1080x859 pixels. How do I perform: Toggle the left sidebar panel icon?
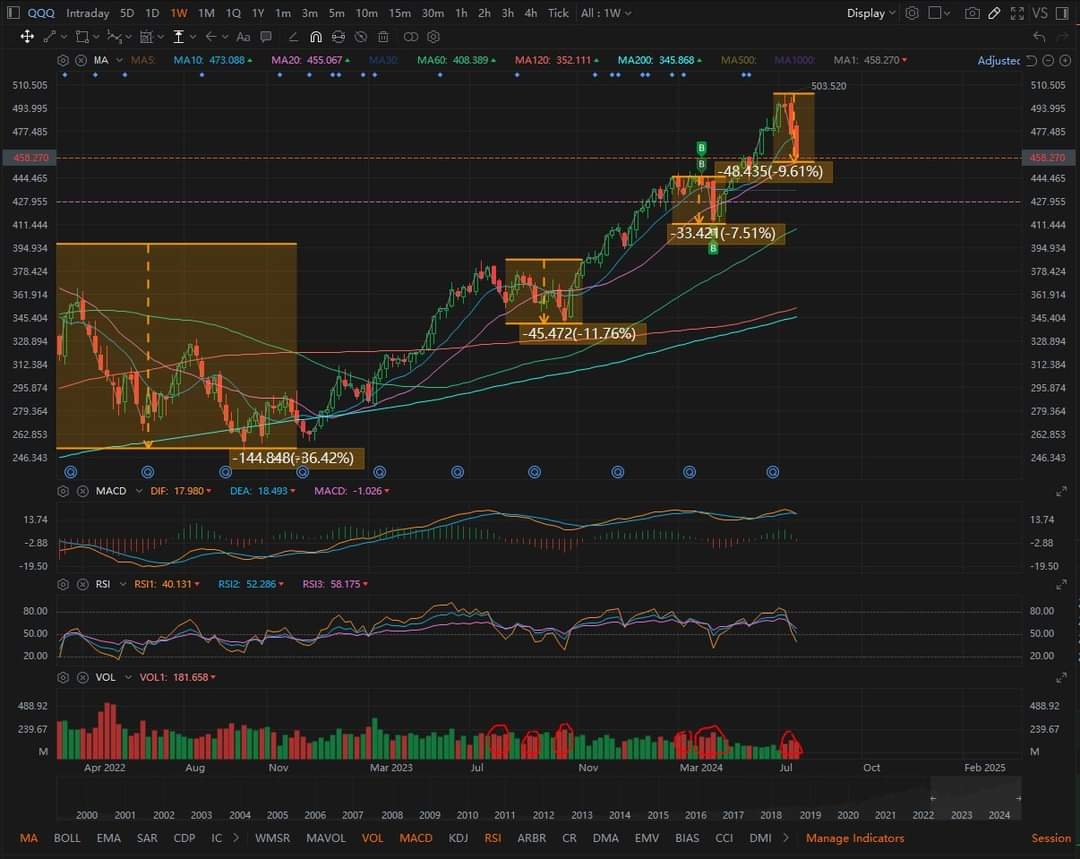click(13, 13)
